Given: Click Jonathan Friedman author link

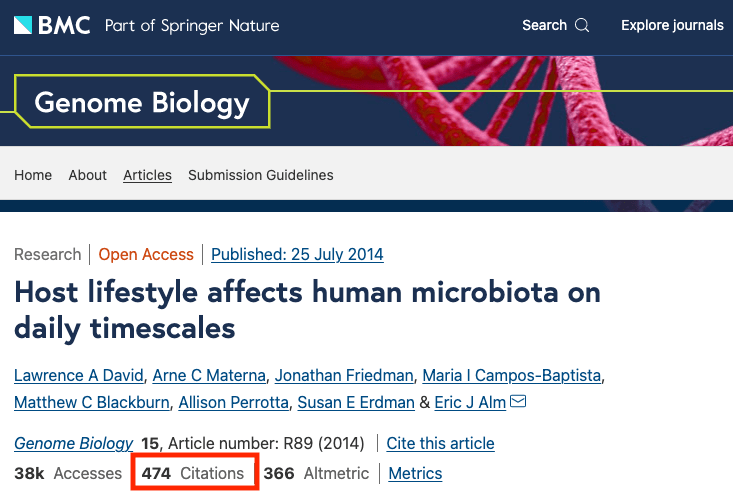Looking at the screenshot, I should [344, 376].
